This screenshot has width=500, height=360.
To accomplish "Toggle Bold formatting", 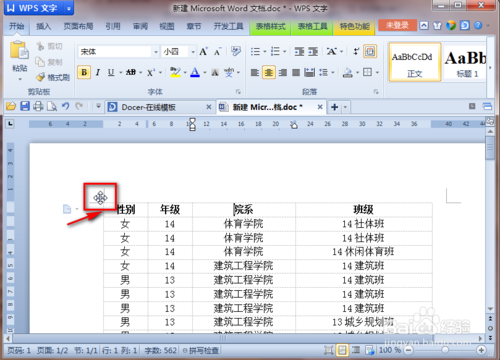I will coord(84,72).
